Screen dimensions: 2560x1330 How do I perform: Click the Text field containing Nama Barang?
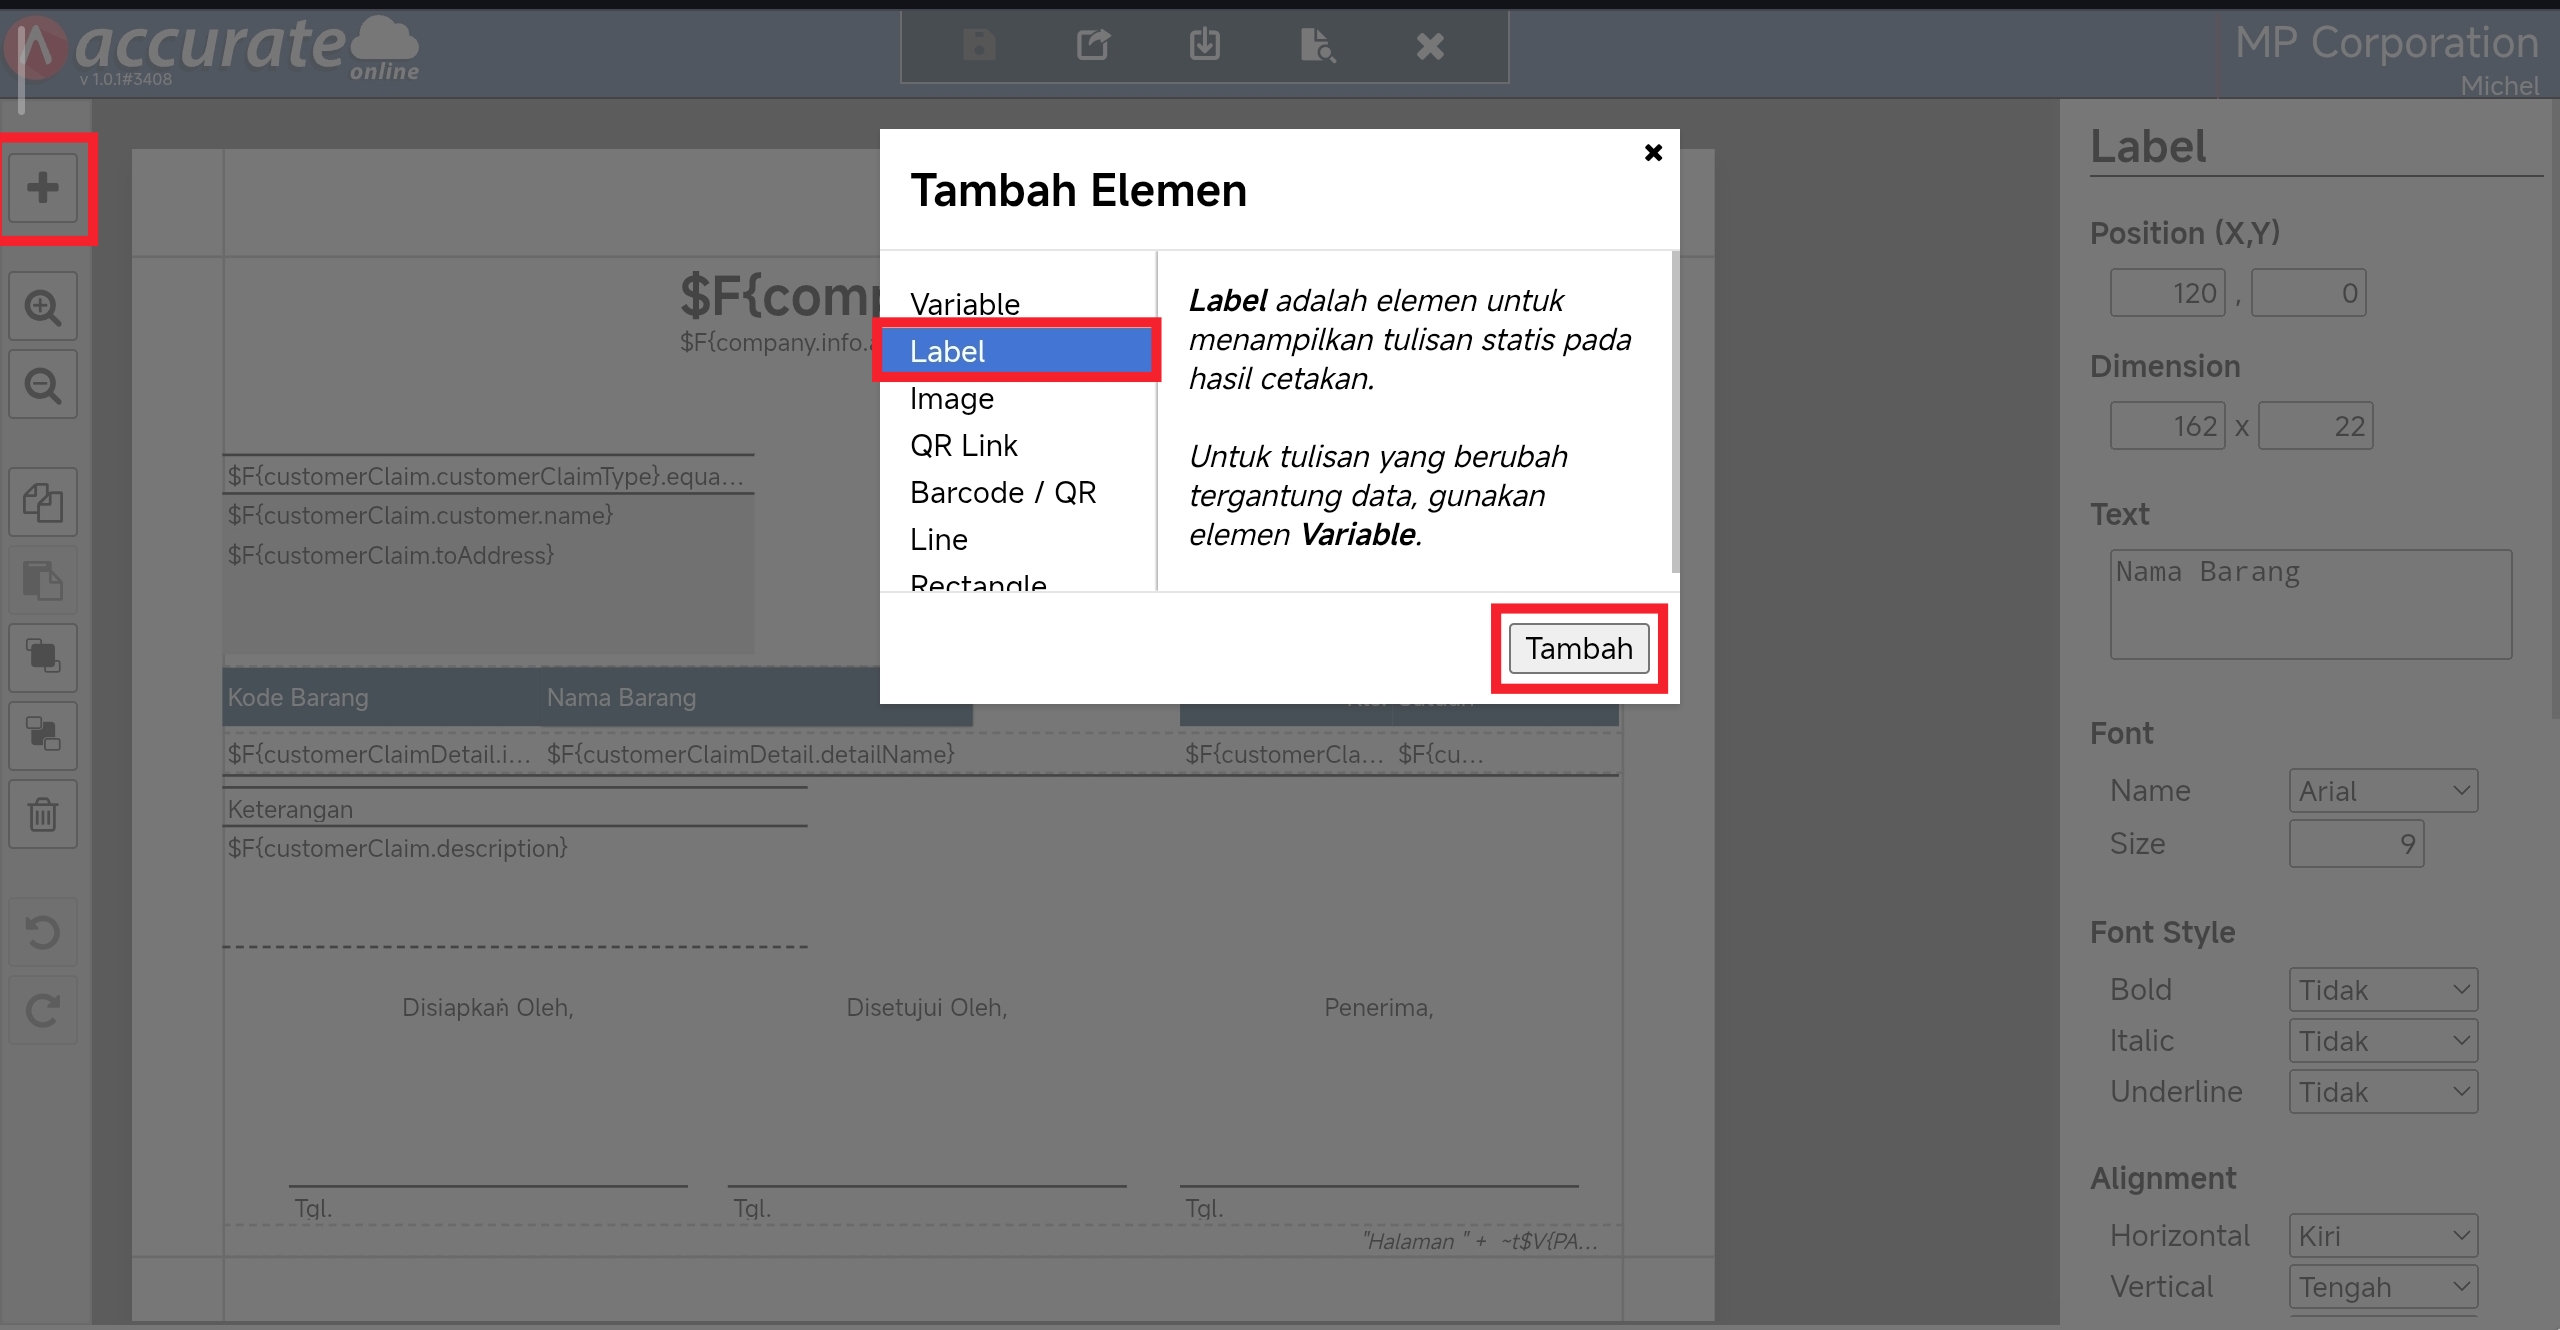pyautogui.click(x=2310, y=604)
